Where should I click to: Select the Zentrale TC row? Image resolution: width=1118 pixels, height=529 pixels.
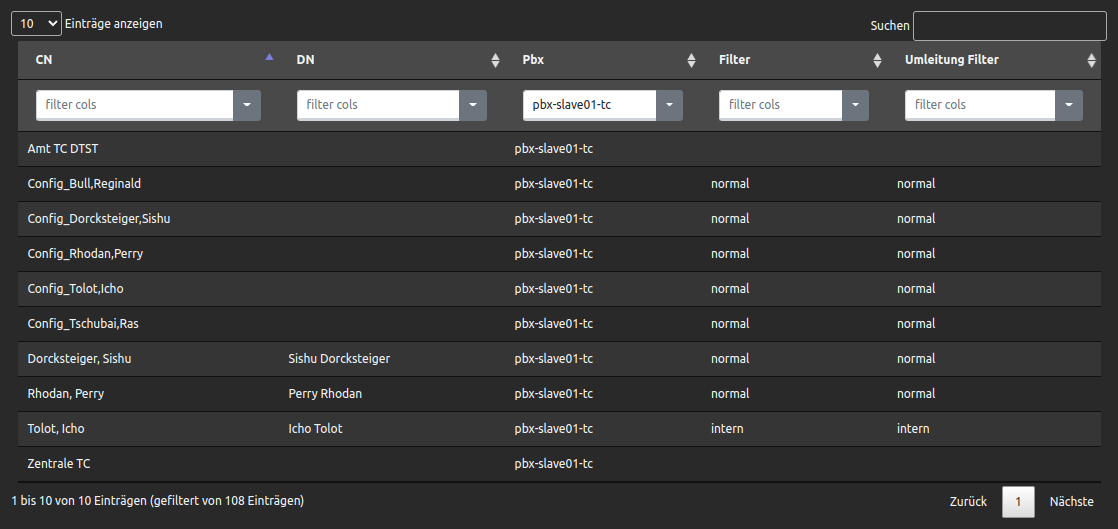coord(559,463)
